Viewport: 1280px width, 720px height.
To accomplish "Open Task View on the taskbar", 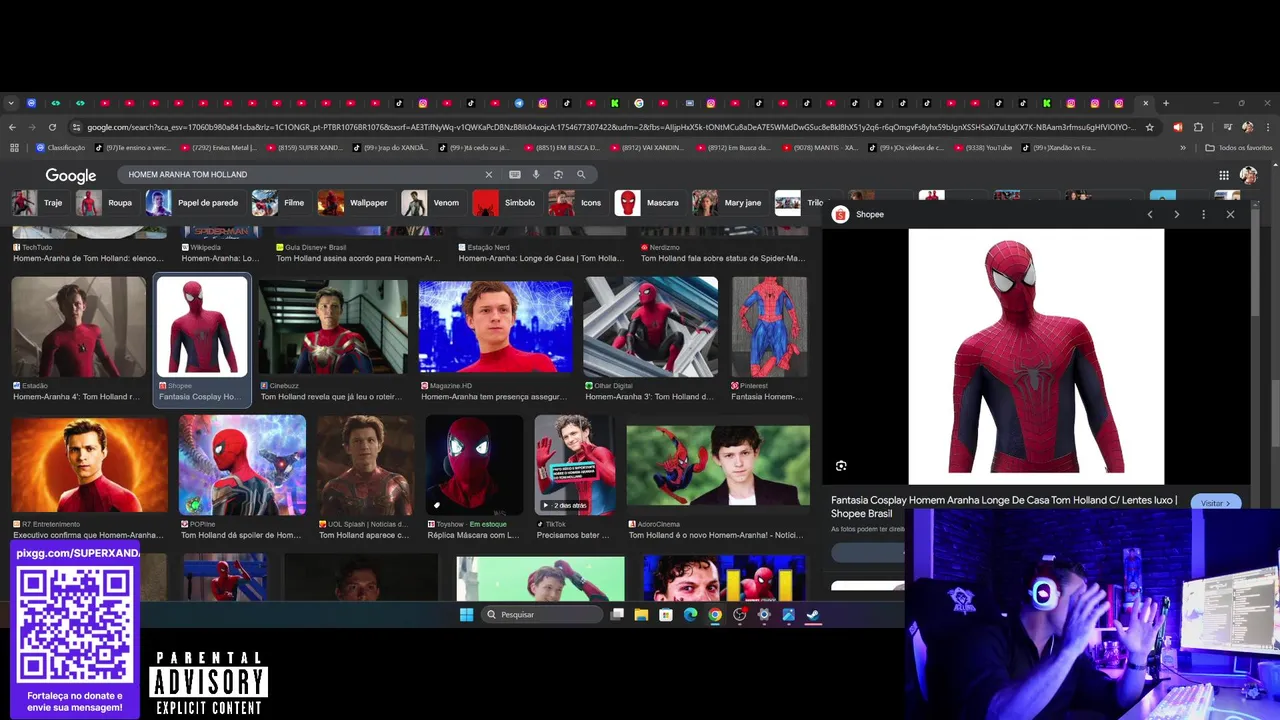I will [x=618, y=615].
